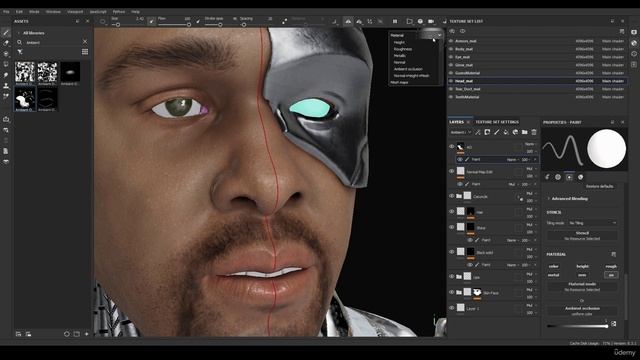Select the Smudge tool
640x360 pixels.
(6, 75)
